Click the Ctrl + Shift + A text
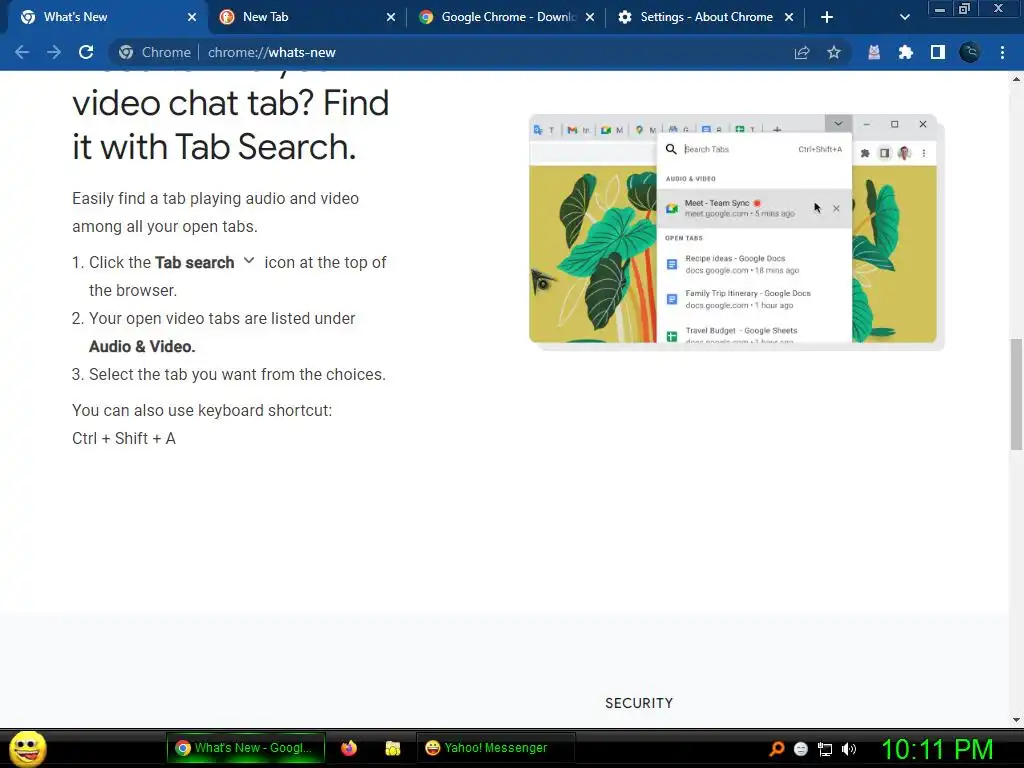Viewport: 1024px width, 768px height. [124, 438]
